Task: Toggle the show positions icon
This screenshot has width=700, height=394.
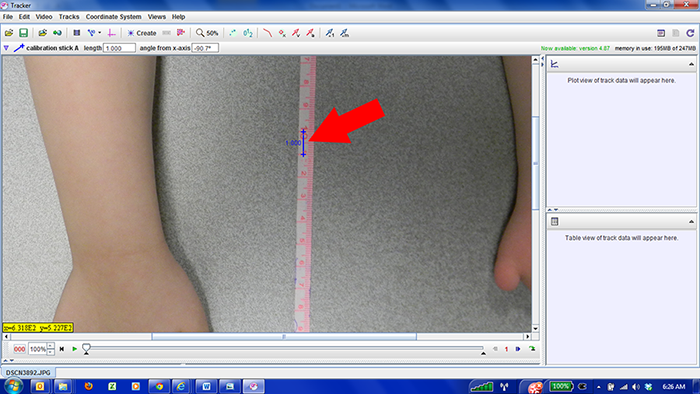Action: (282, 33)
